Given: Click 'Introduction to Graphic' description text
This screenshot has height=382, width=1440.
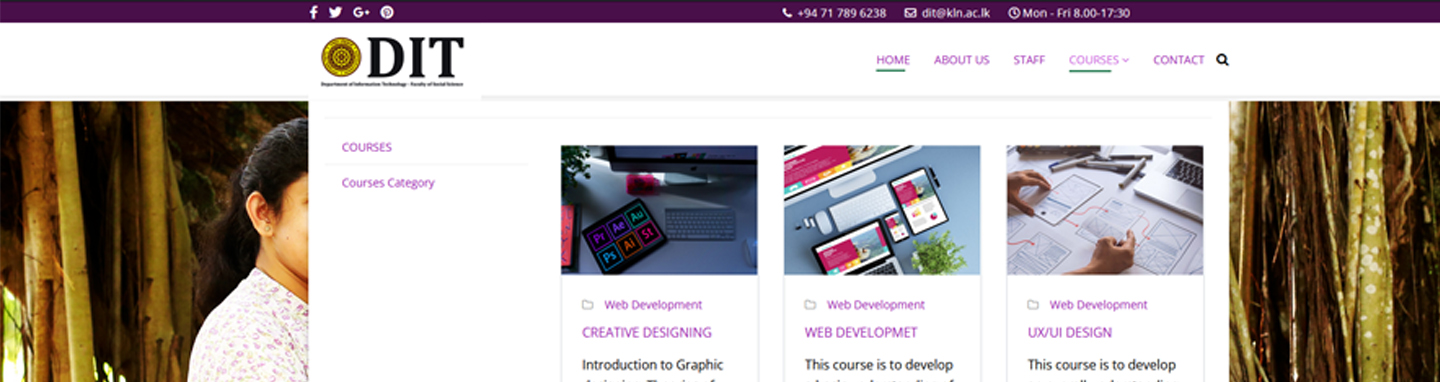Looking at the screenshot, I should point(653,365).
